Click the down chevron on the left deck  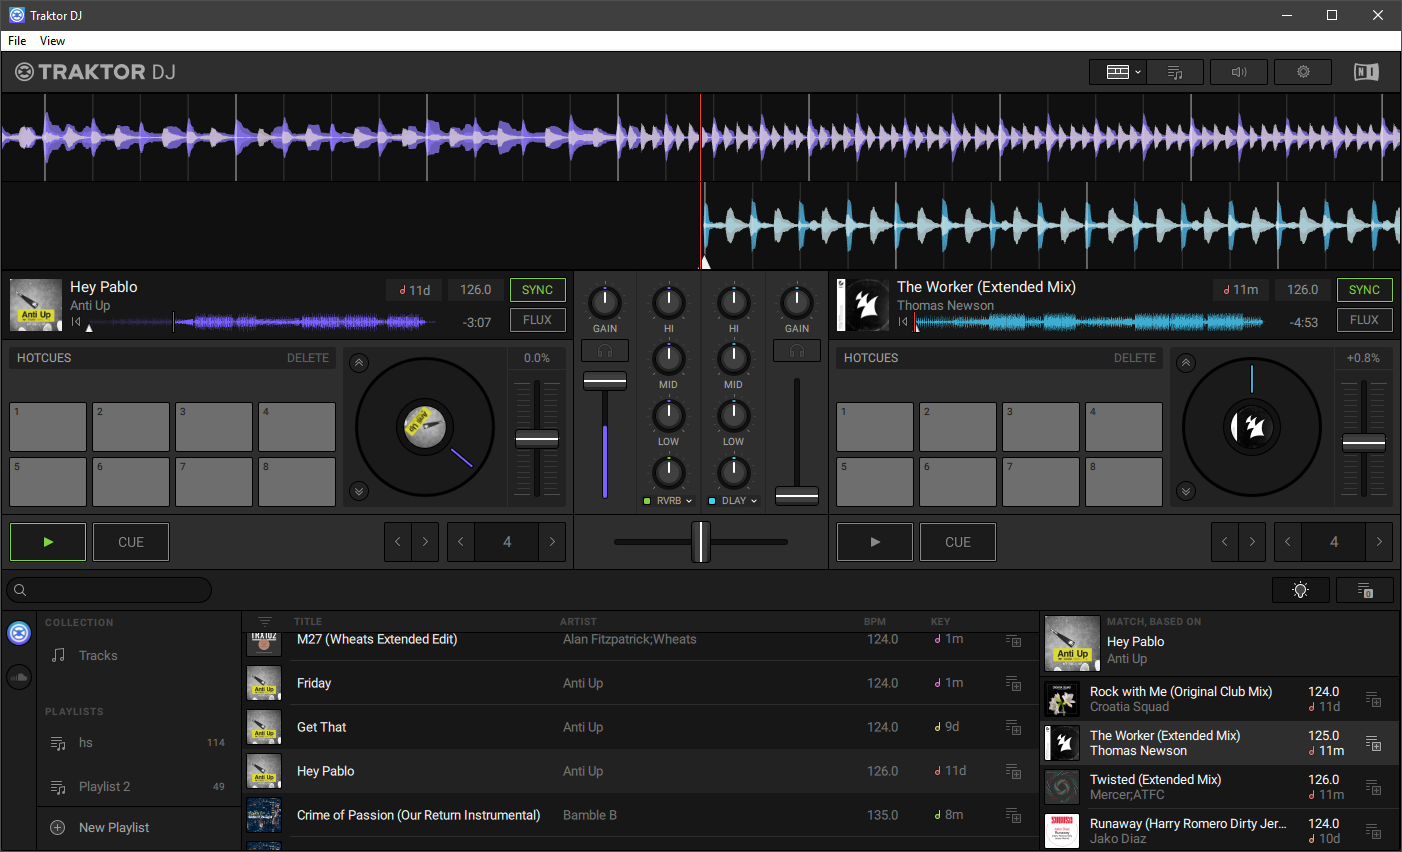pos(359,491)
